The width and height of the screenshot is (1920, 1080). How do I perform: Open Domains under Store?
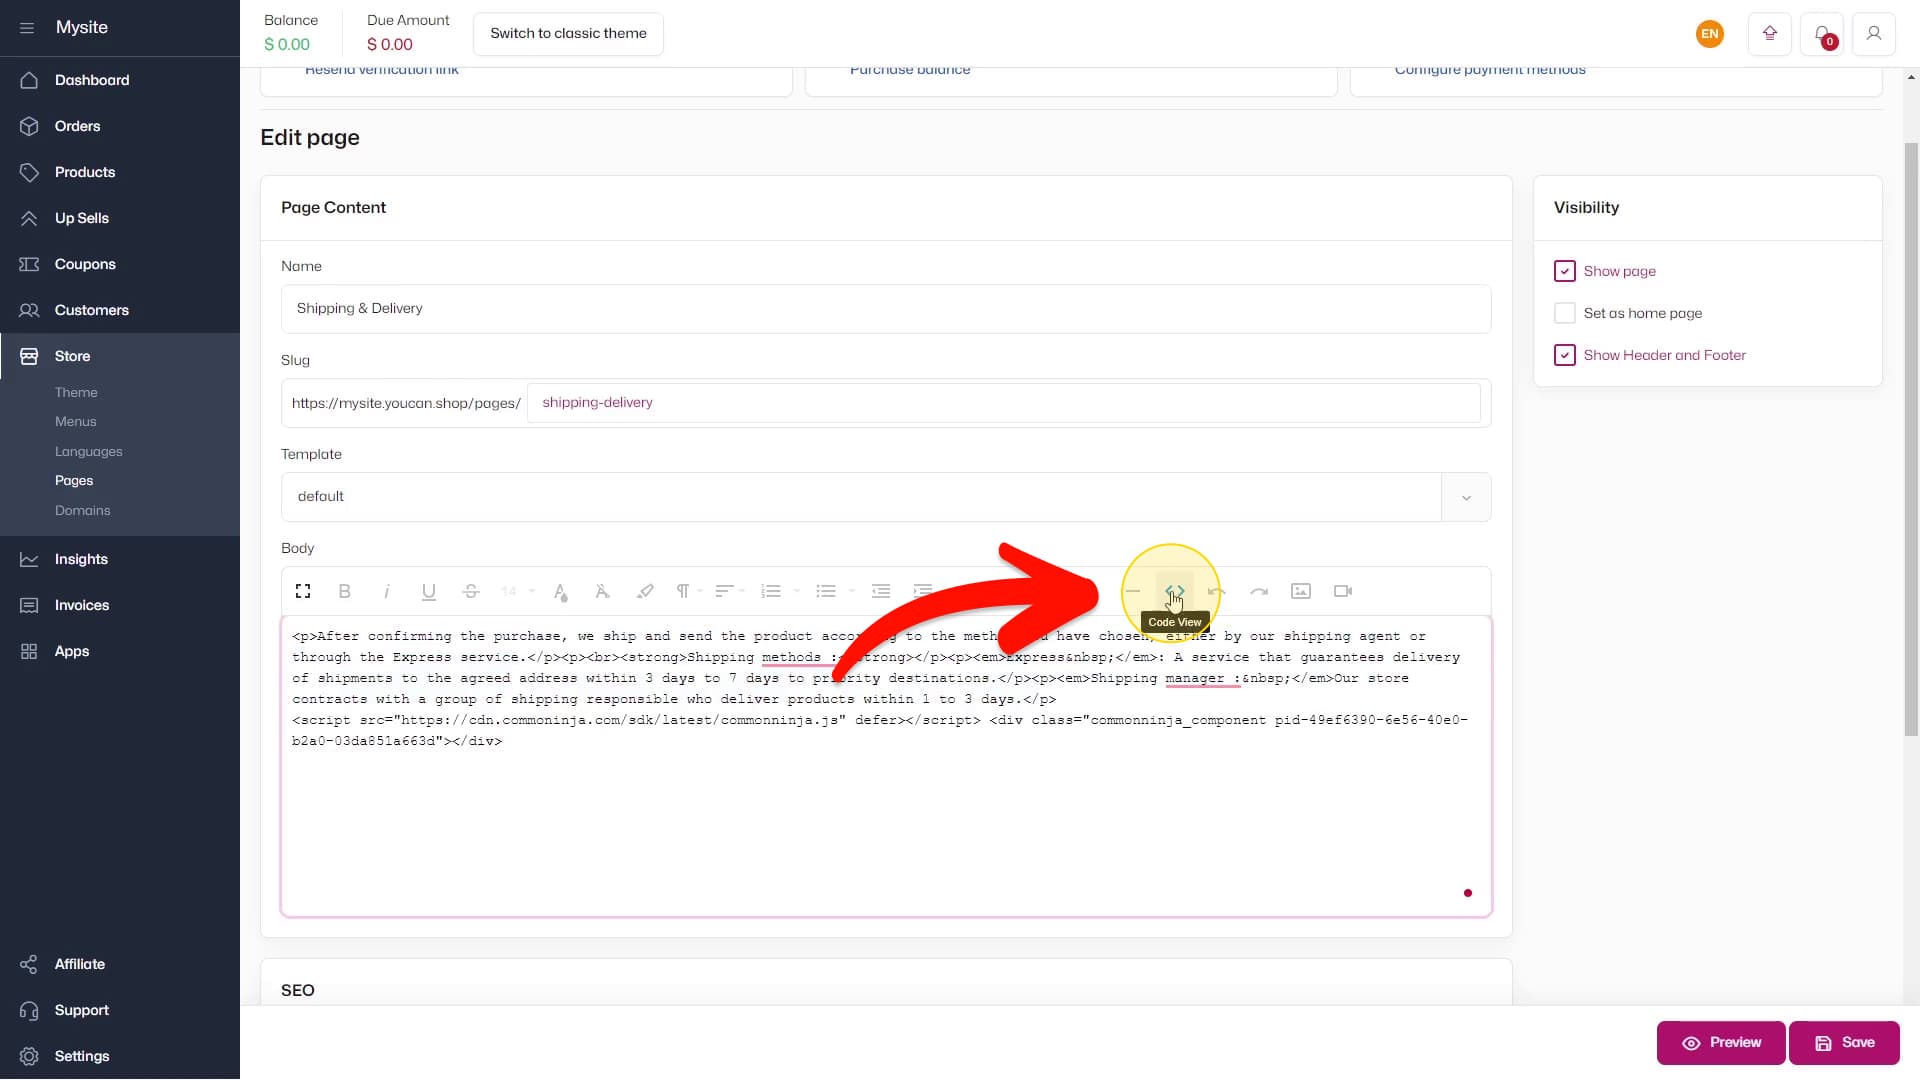(83, 510)
